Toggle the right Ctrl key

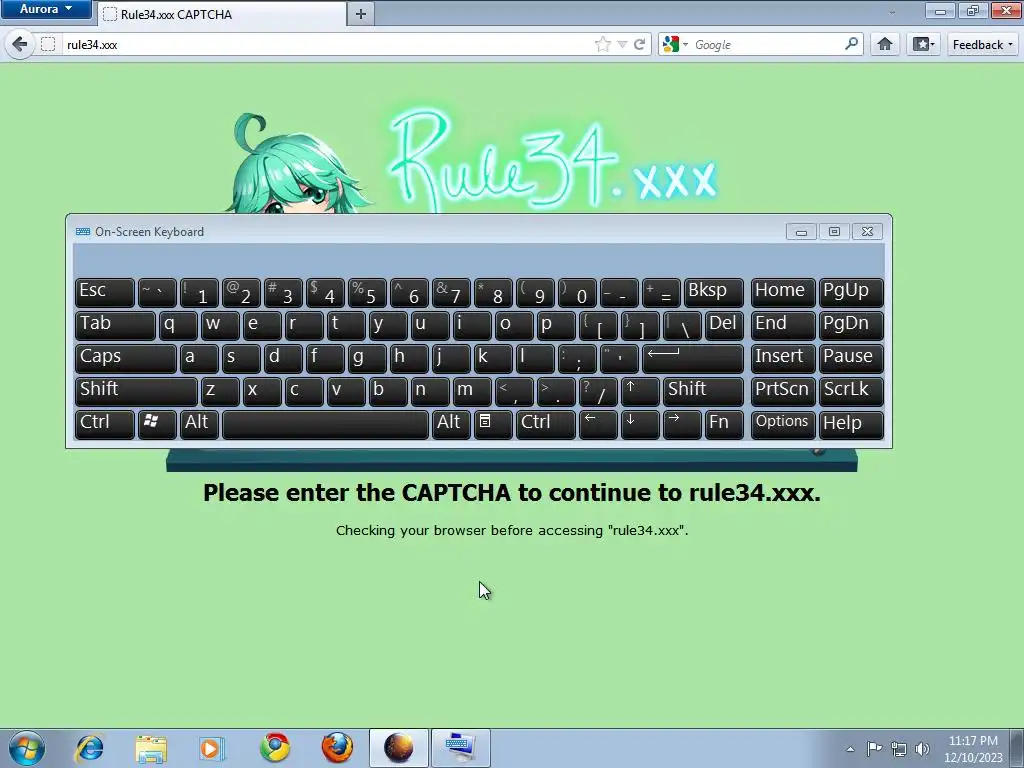tap(545, 424)
